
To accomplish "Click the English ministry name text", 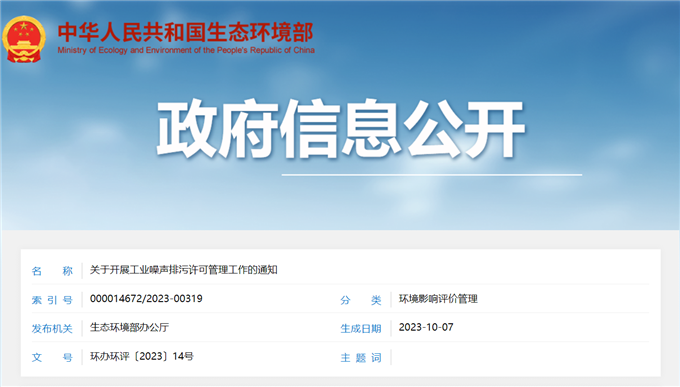I will pyautogui.click(x=186, y=50).
